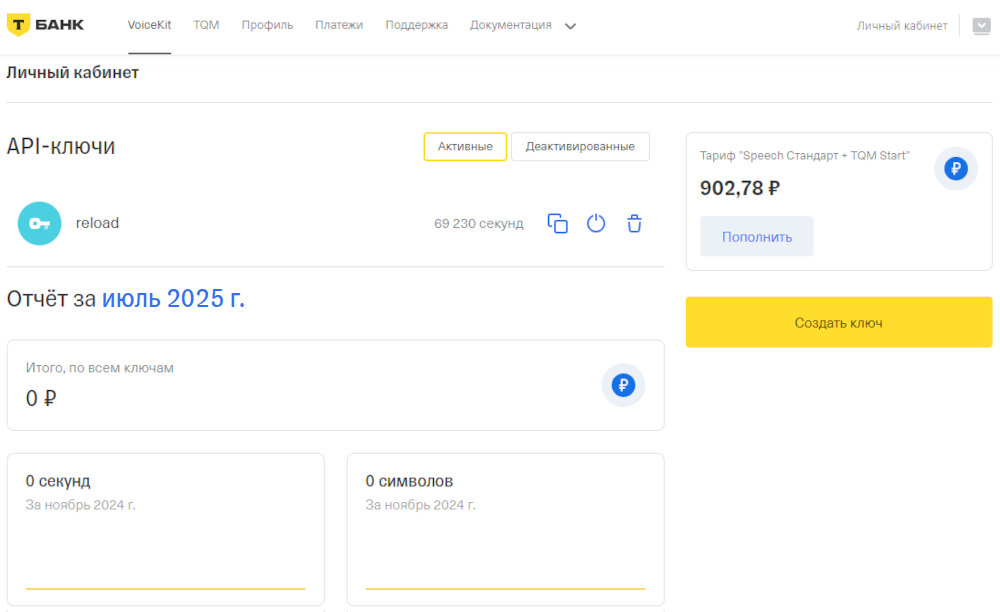Delete the reload key via trash icon

(x=634, y=224)
